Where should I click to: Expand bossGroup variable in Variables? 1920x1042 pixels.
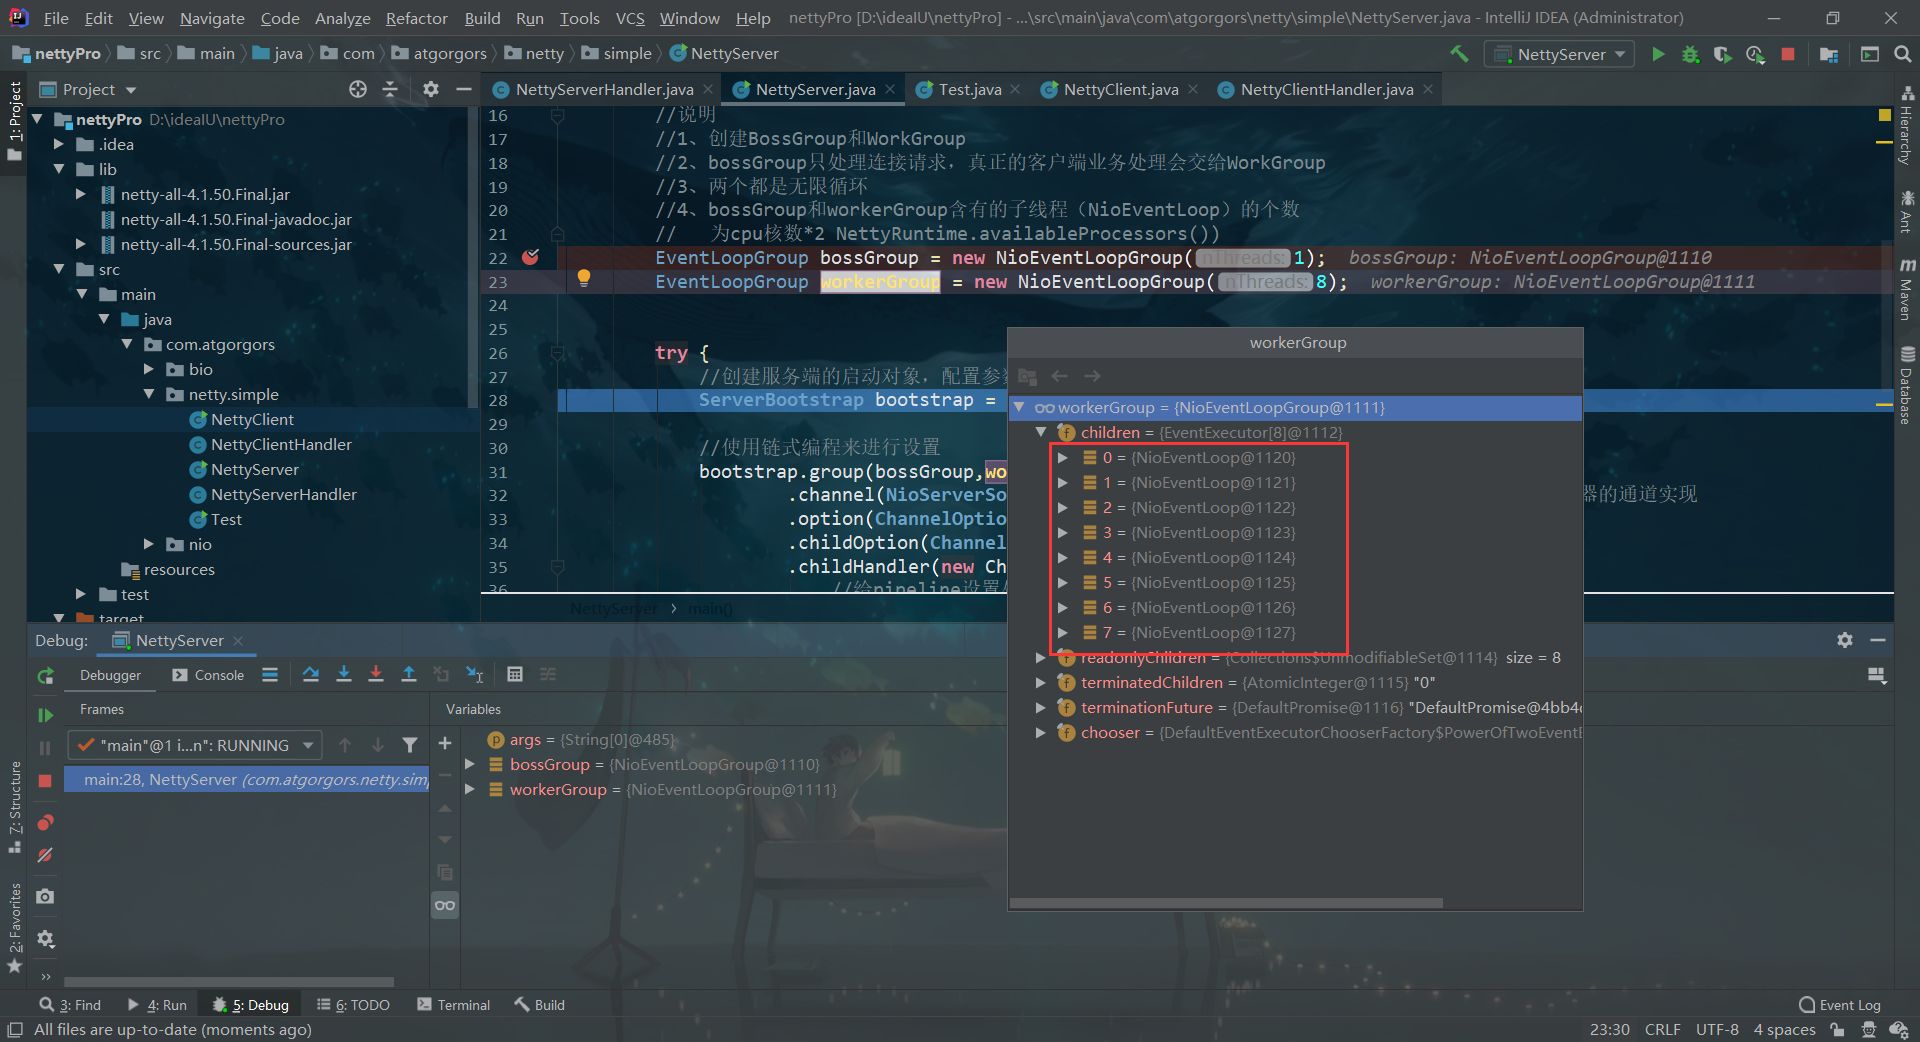click(x=469, y=764)
